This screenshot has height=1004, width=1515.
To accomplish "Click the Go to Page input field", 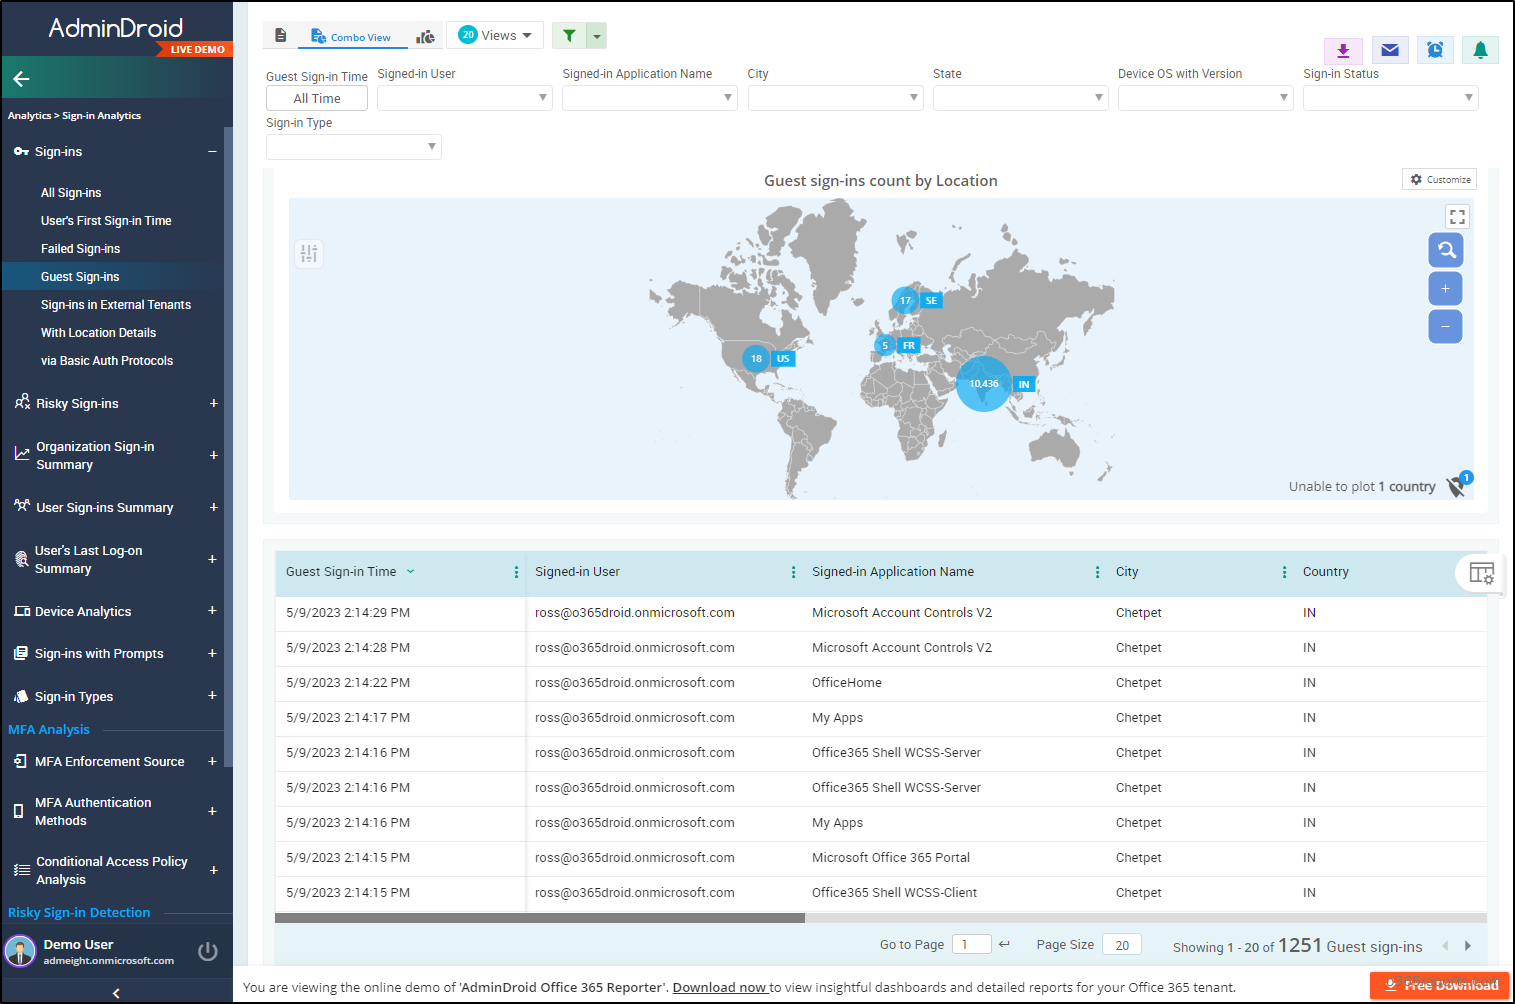I will [x=971, y=944].
